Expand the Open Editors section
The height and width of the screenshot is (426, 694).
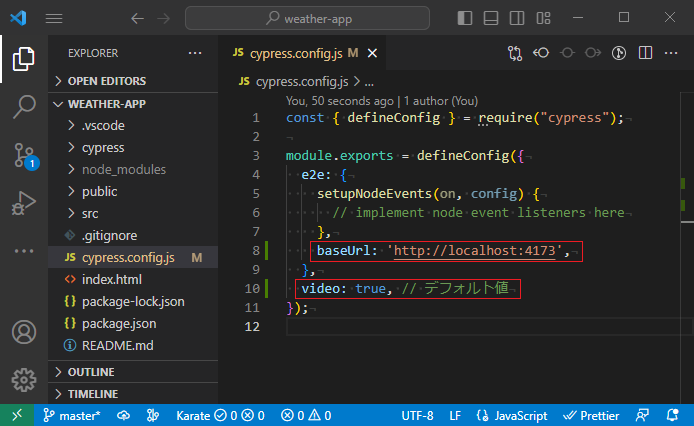click(x=133, y=81)
